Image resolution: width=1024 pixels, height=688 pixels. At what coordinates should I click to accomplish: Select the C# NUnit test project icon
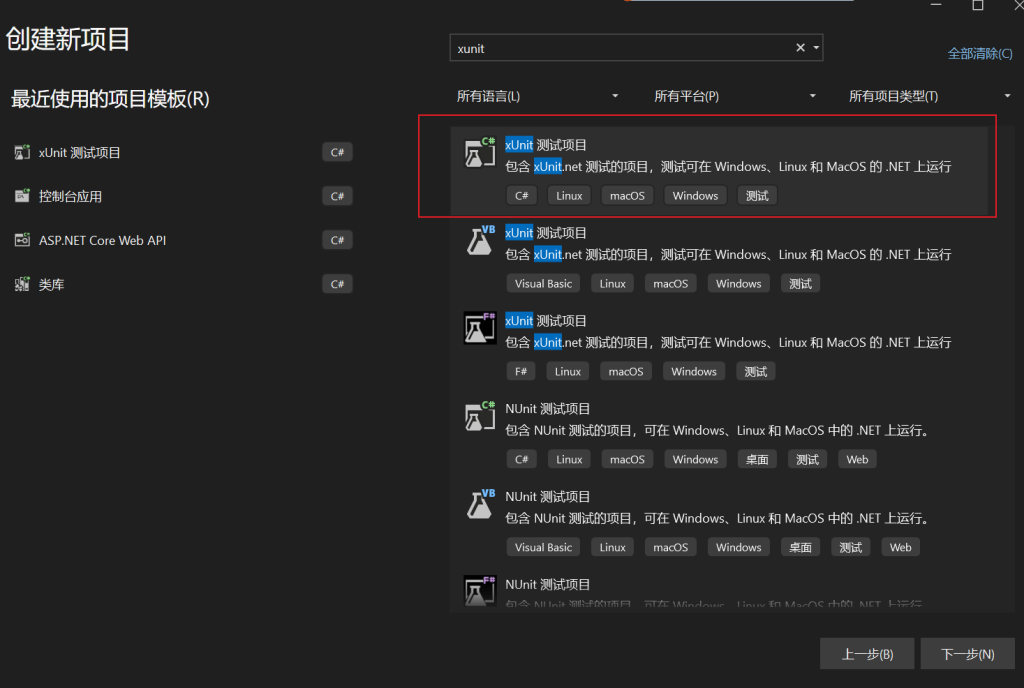[480, 416]
